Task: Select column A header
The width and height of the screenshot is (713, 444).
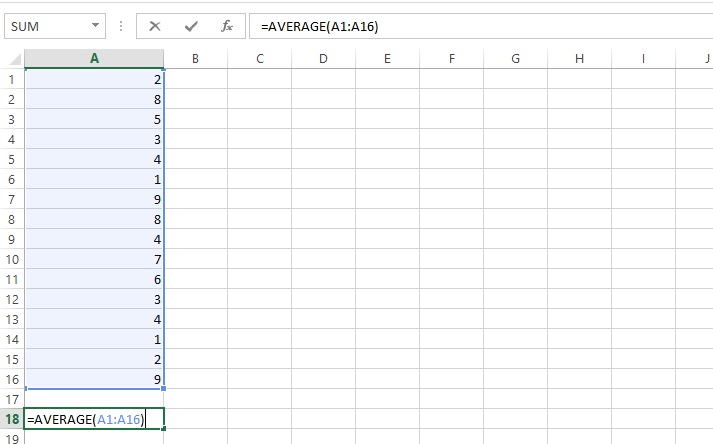Action: [x=94, y=59]
